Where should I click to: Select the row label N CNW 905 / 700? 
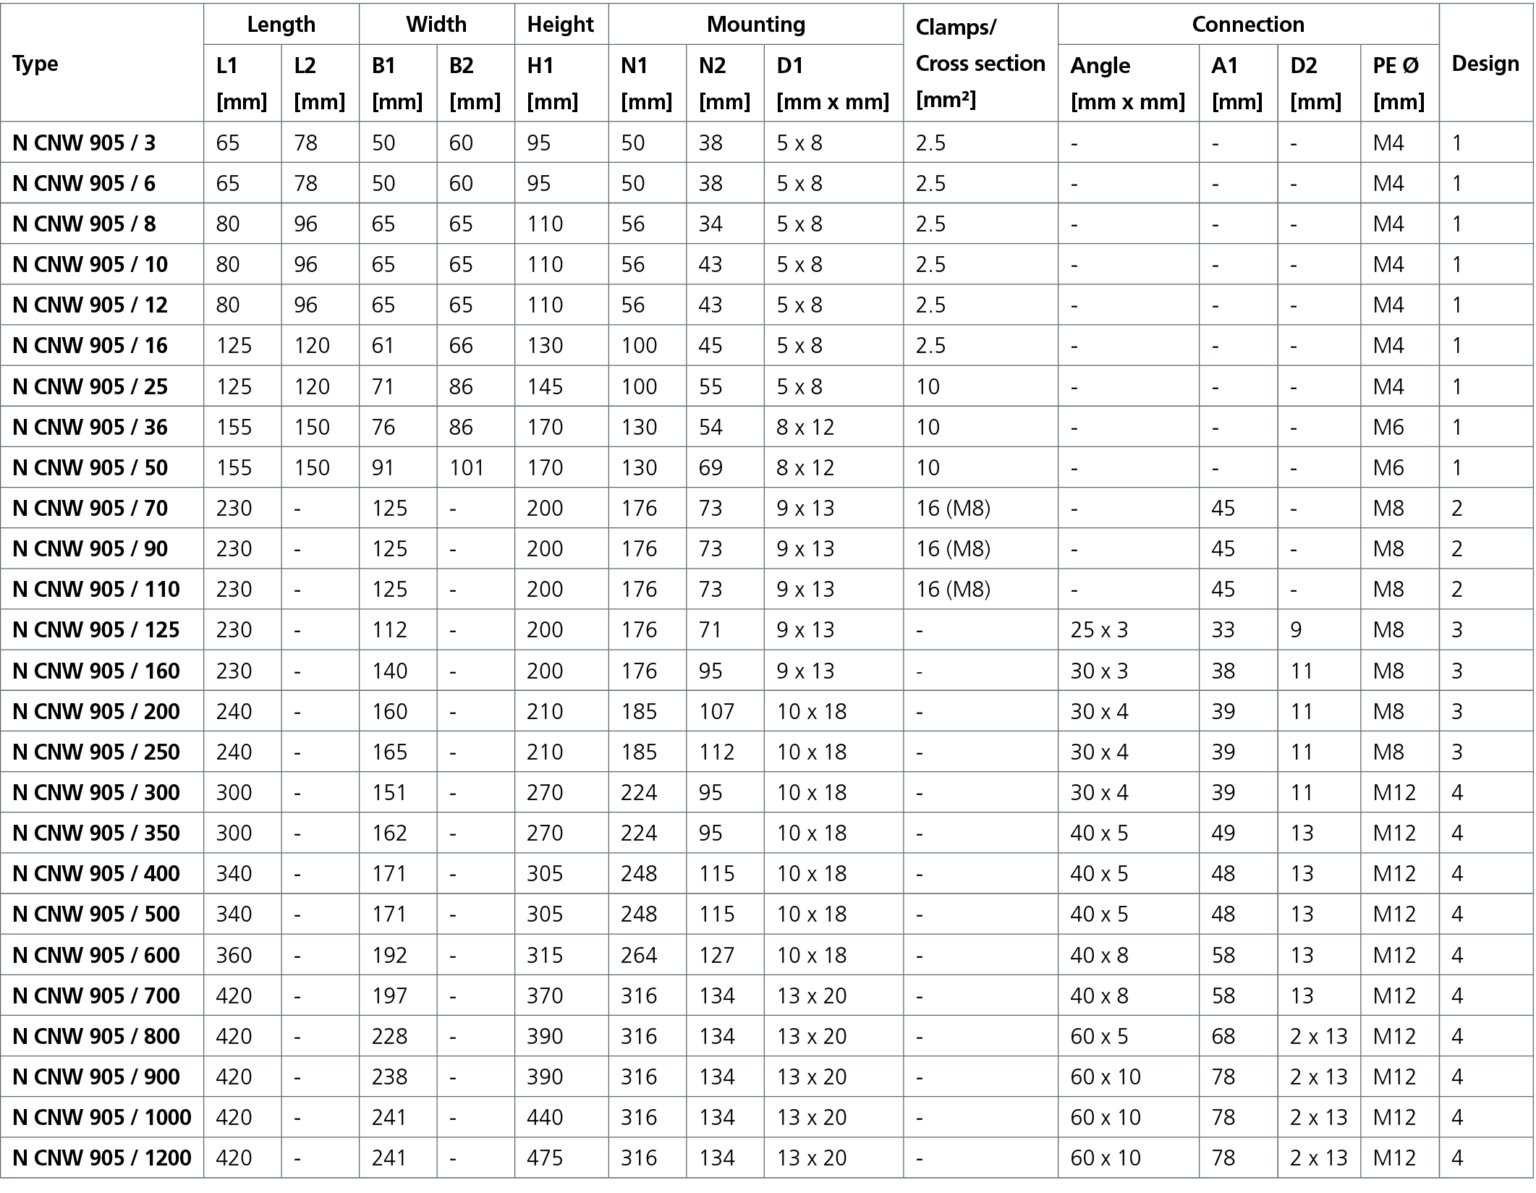[96, 996]
